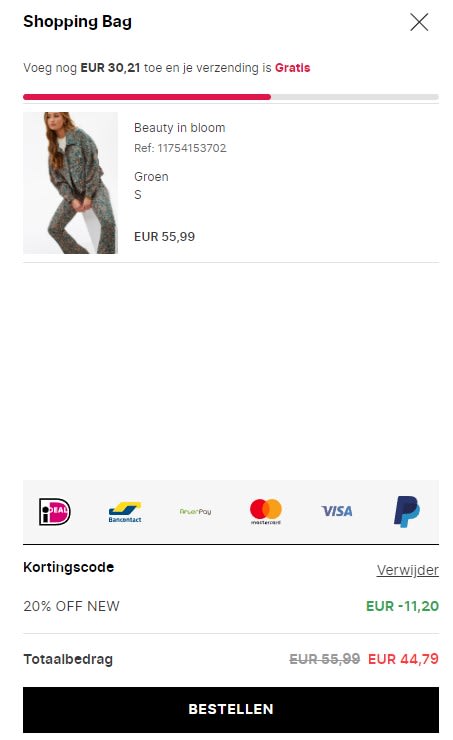The image size is (453, 740).
Task: Click the Shopping Bag title
Action: click(x=77, y=22)
